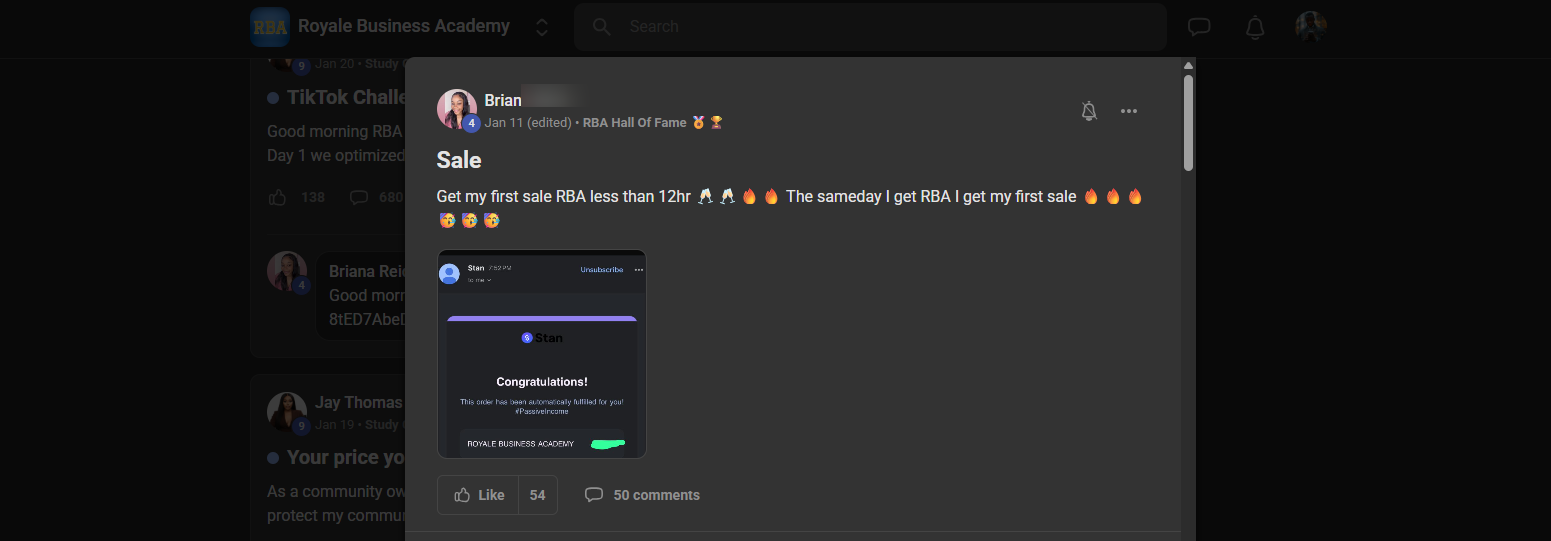View the 54 likes count

[x=538, y=495]
